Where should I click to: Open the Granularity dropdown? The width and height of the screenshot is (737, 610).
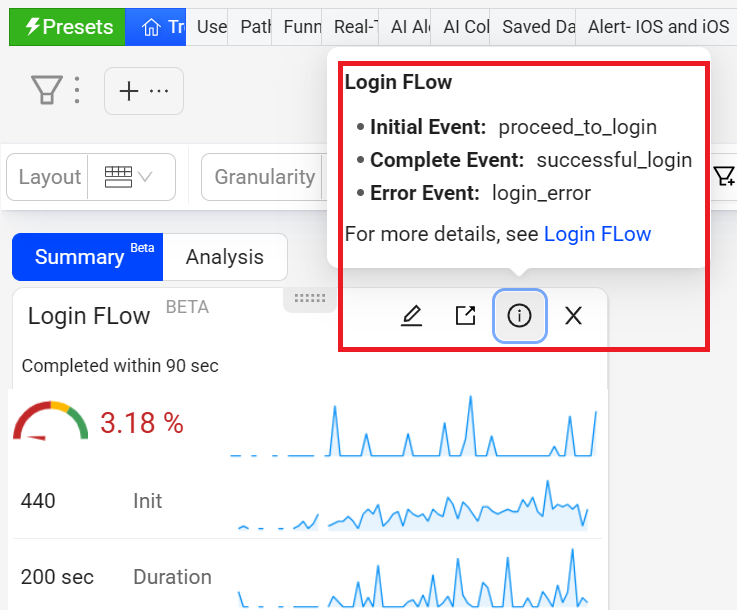pos(264,177)
